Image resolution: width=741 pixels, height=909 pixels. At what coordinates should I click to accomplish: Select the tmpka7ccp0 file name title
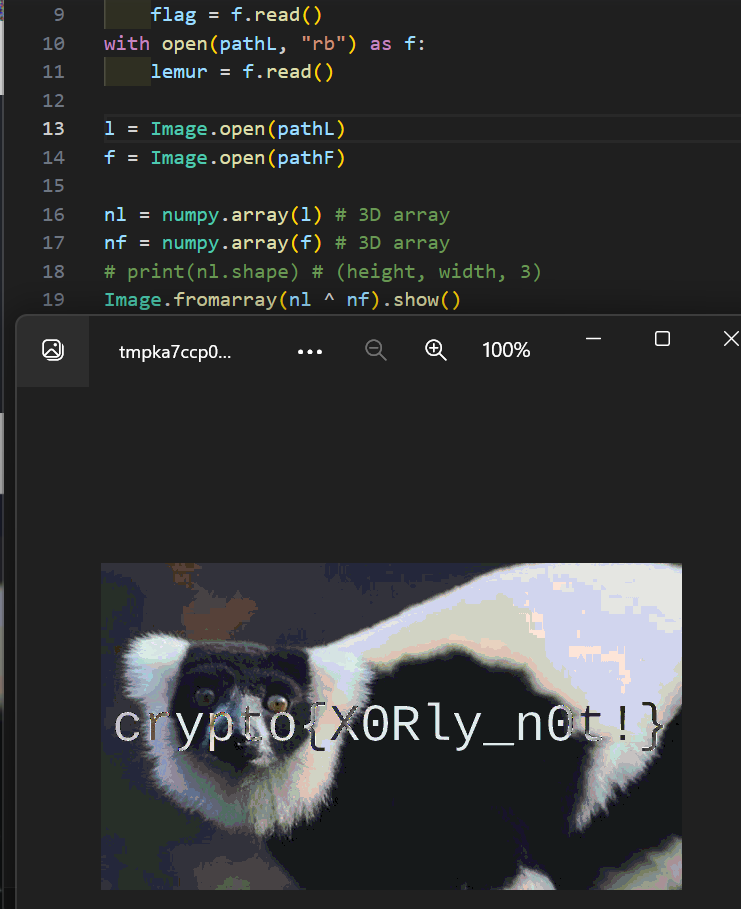point(175,351)
